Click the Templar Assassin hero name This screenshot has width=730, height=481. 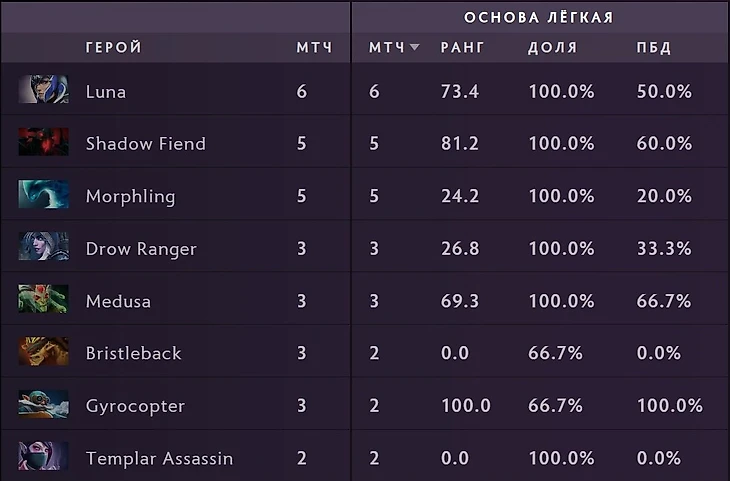159,459
